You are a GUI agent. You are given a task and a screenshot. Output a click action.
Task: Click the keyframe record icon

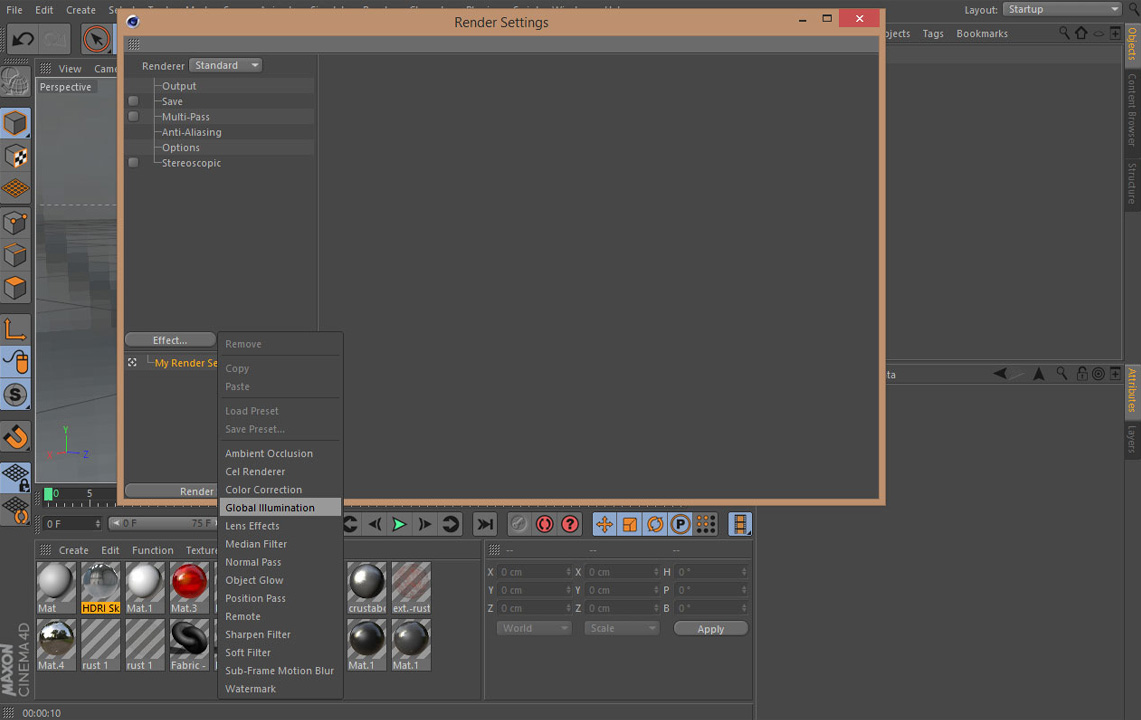pyautogui.click(x=543, y=523)
